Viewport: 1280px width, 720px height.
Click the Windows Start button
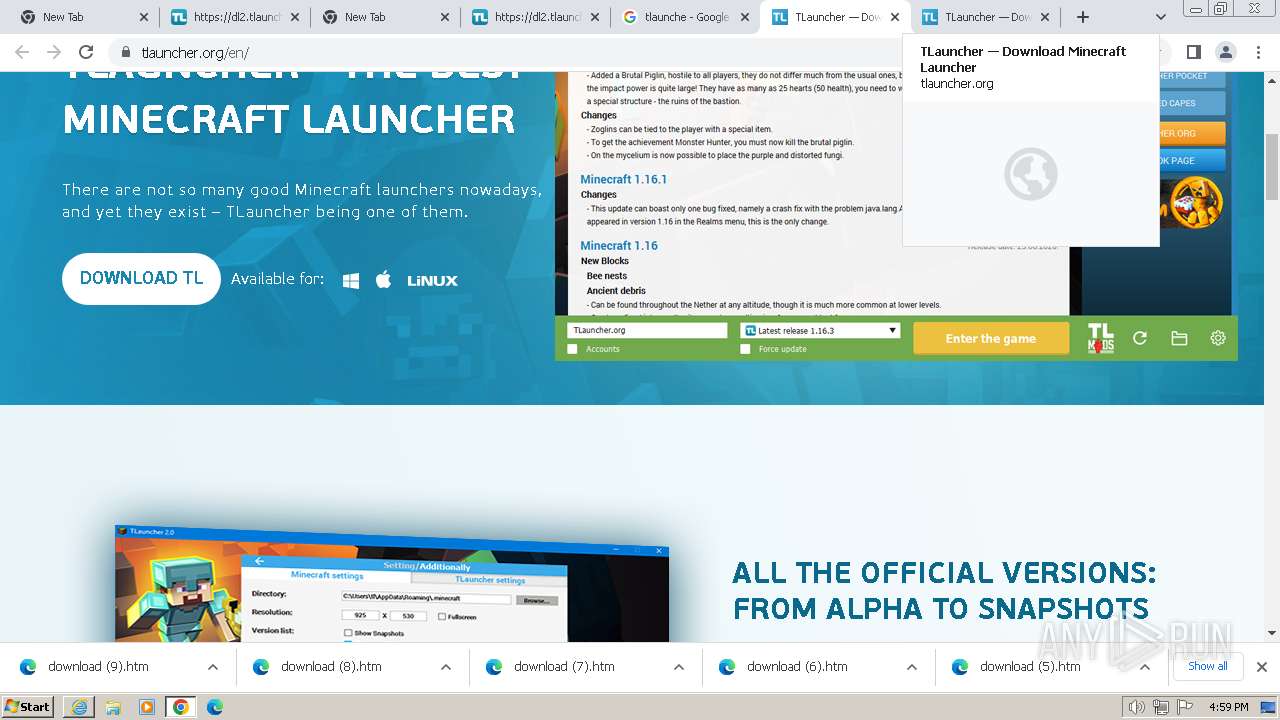click(27, 706)
